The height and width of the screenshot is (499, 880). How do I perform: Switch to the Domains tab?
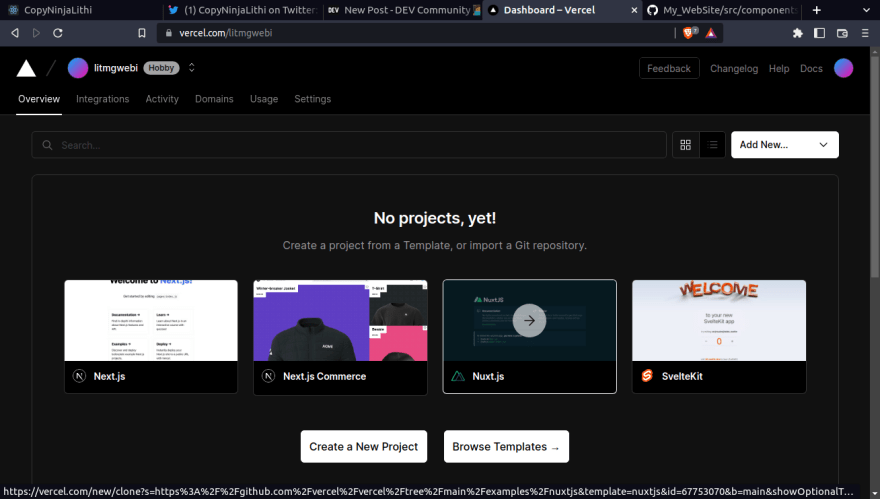pos(214,99)
